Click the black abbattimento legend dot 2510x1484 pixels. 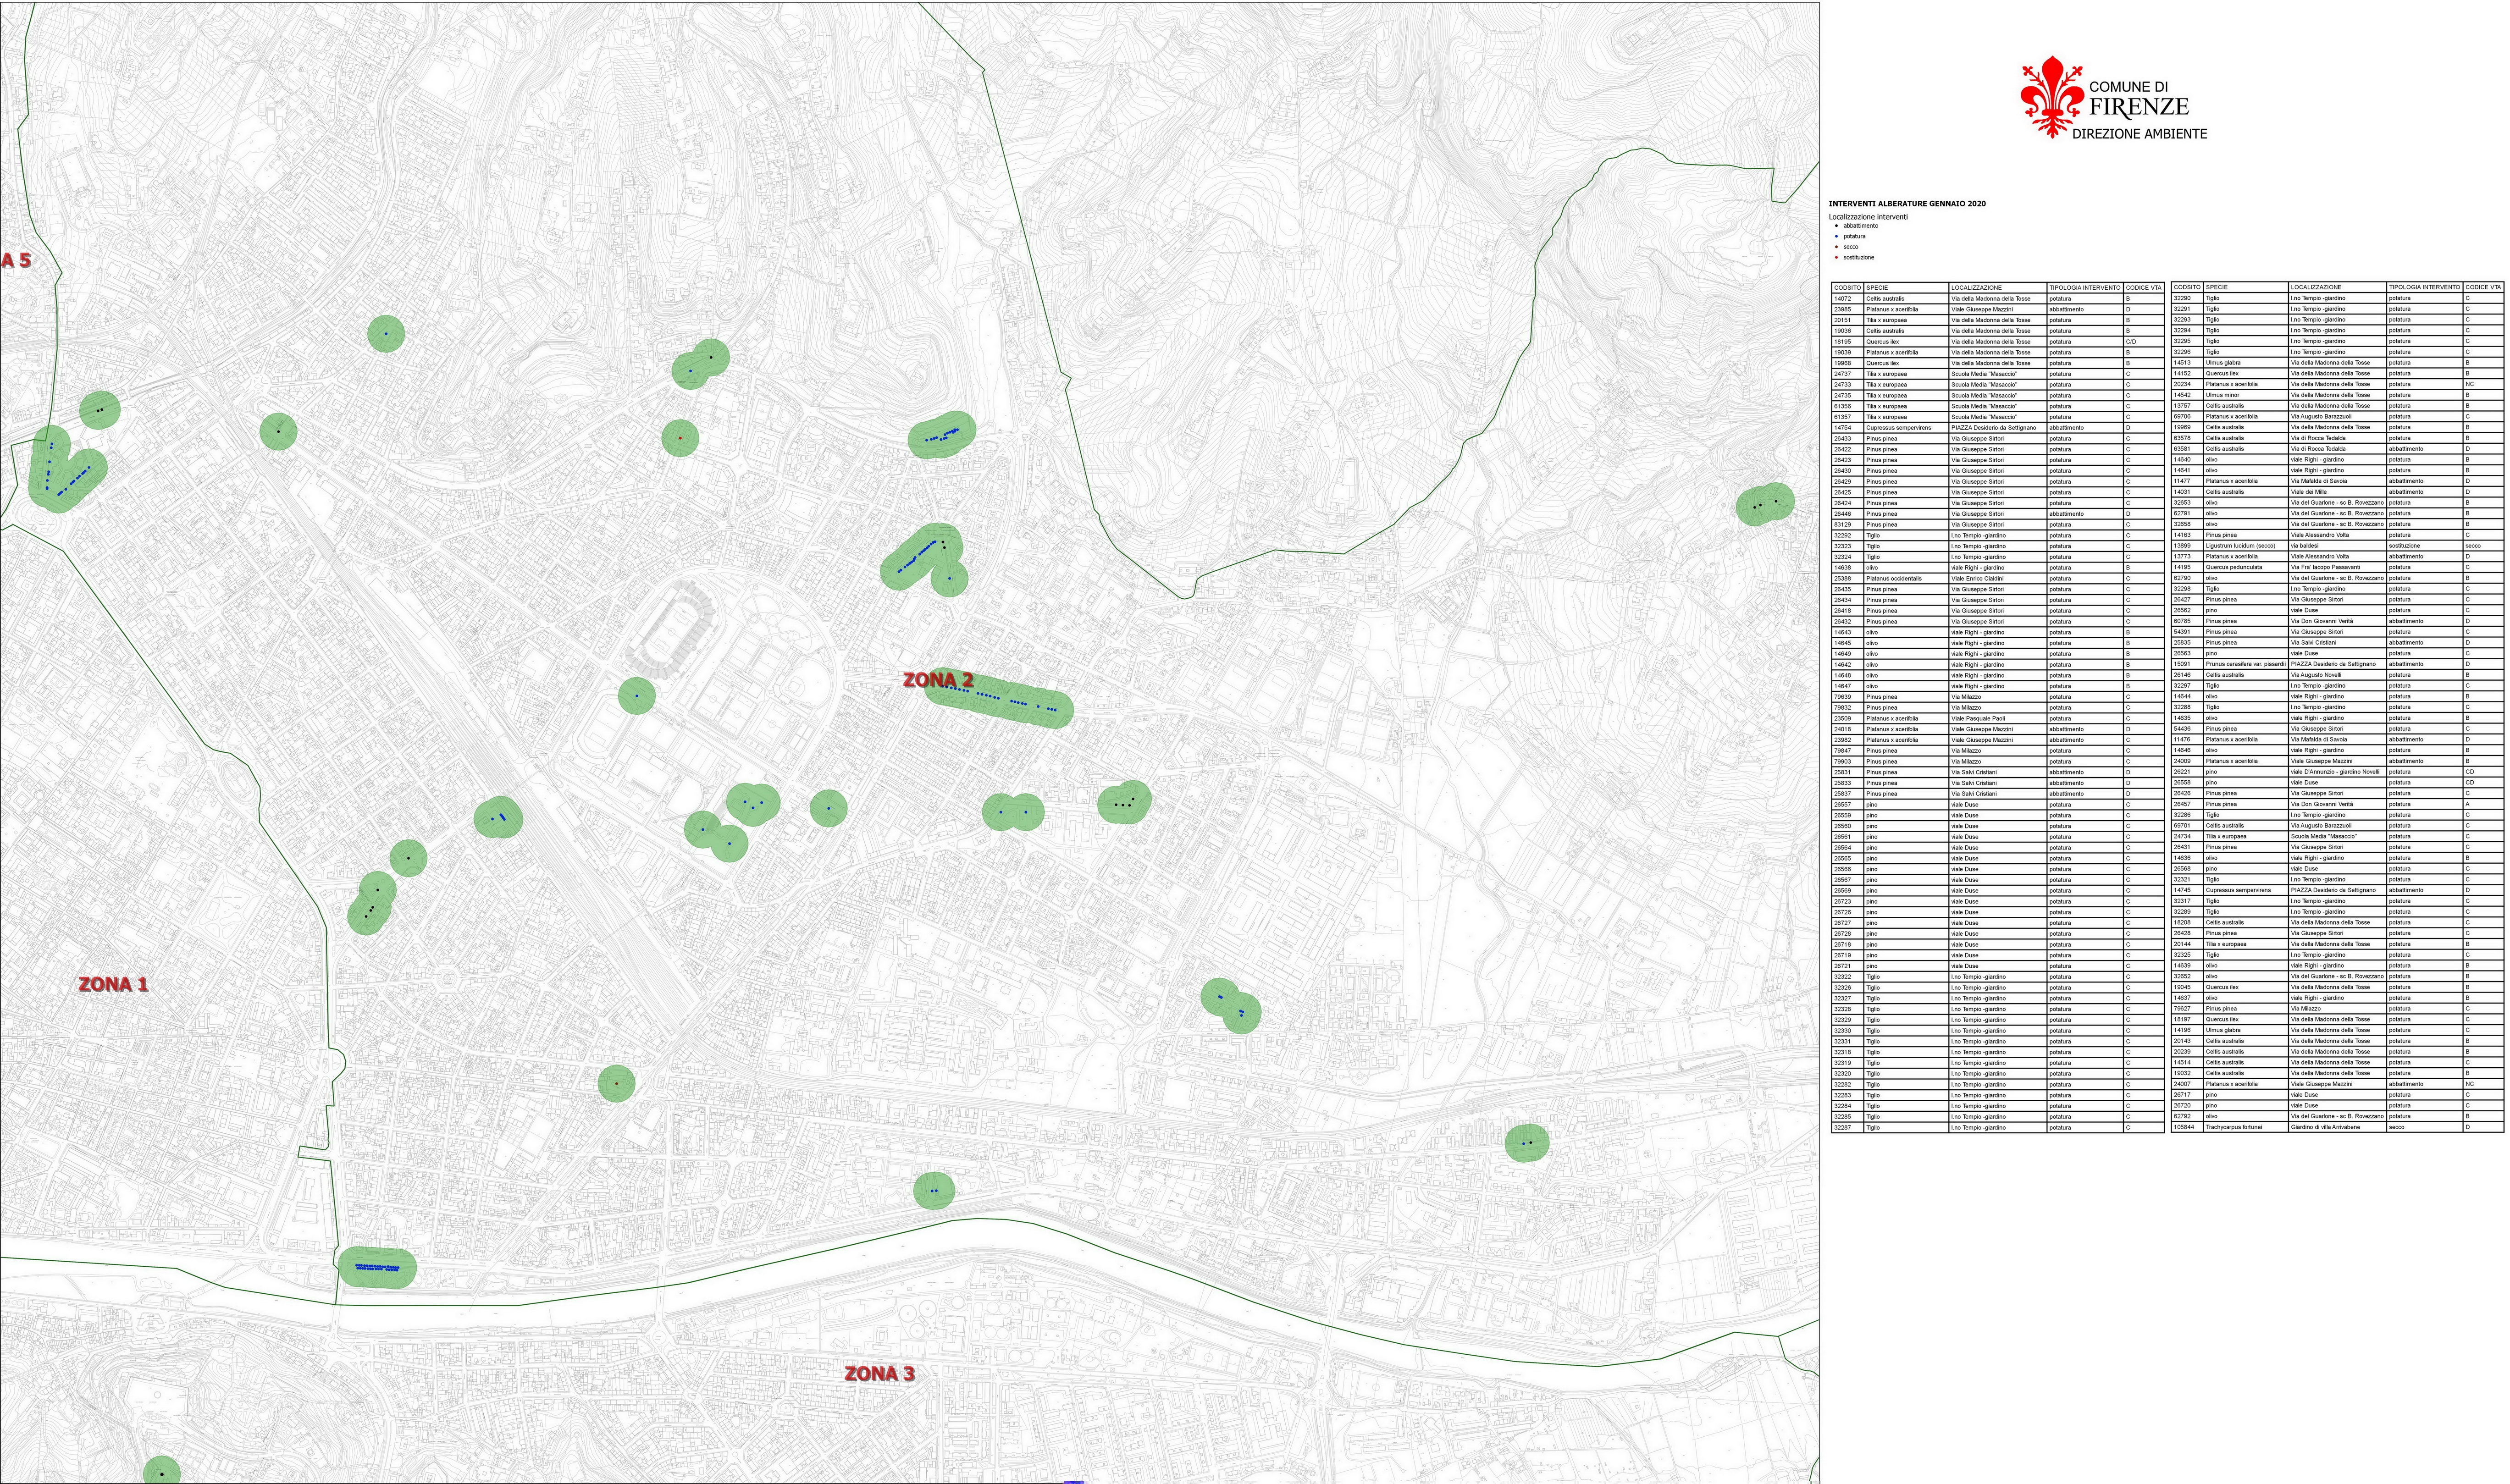[x=1836, y=226]
